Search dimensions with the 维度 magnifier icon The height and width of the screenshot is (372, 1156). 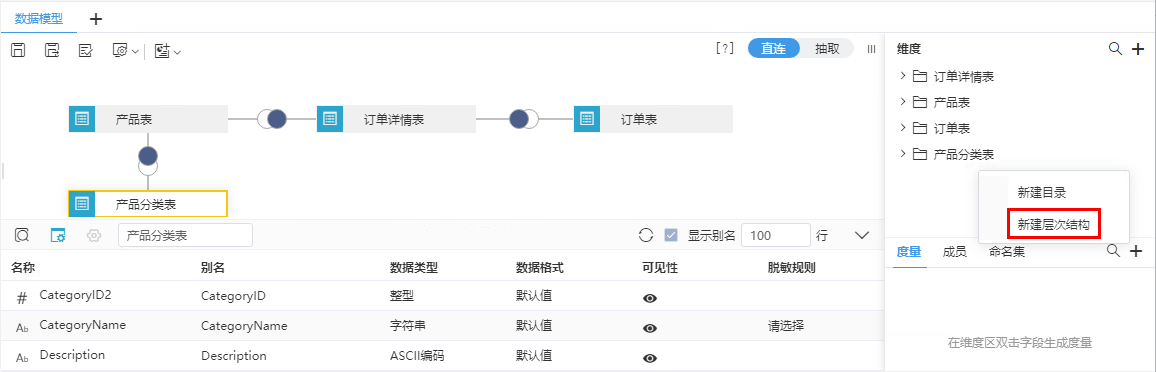1115,49
